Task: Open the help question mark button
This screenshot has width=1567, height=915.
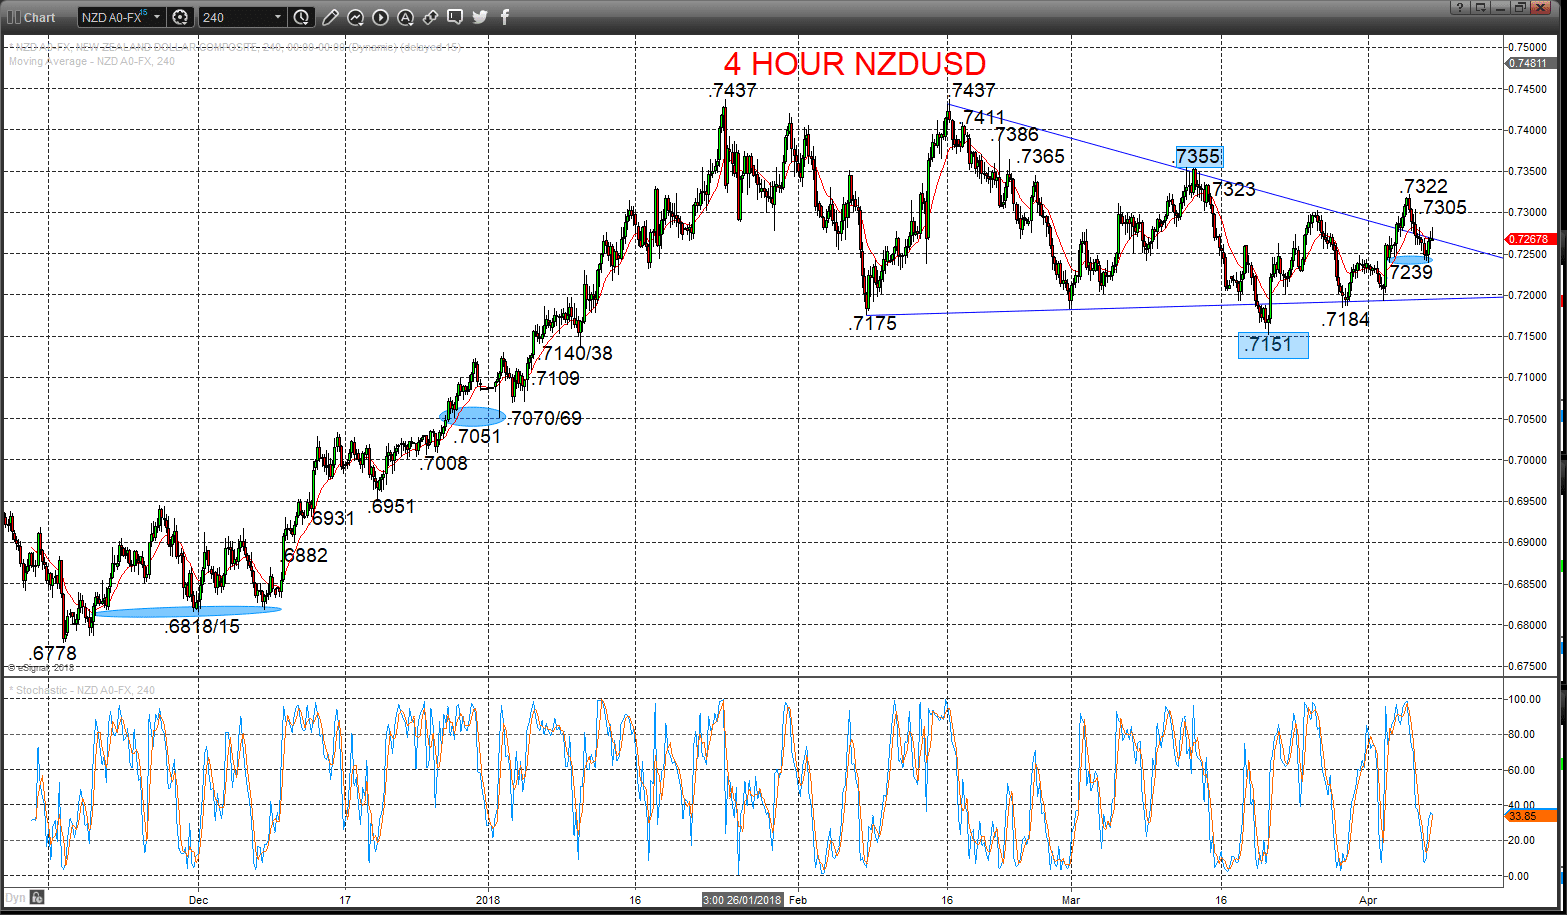Action: [1461, 7]
